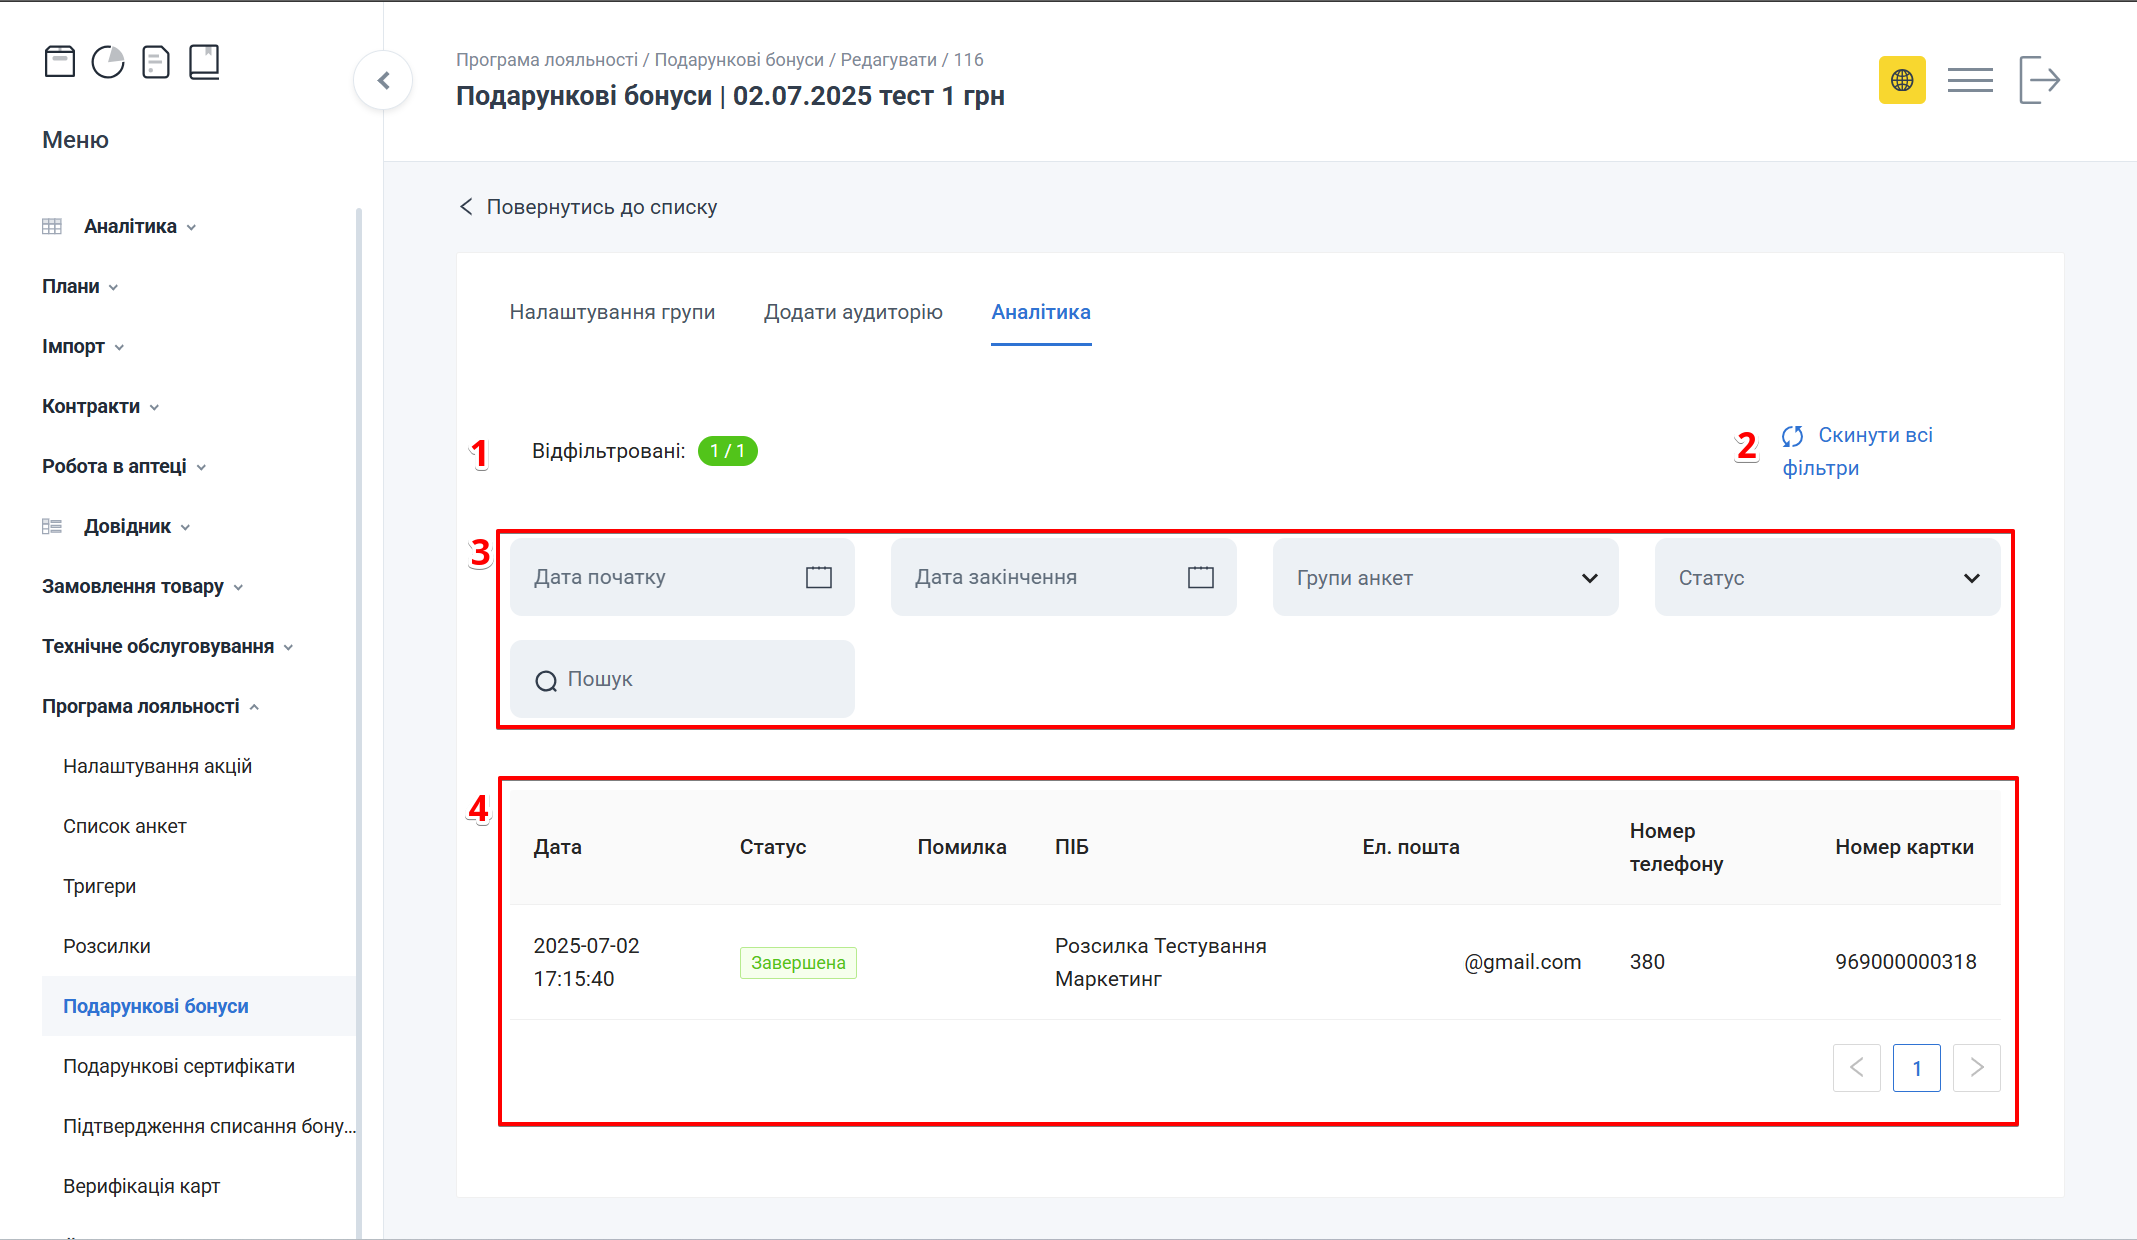The width and height of the screenshot is (2137, 1240).
Task: Click the Пошук search field
Action: [x=682, y=680]
